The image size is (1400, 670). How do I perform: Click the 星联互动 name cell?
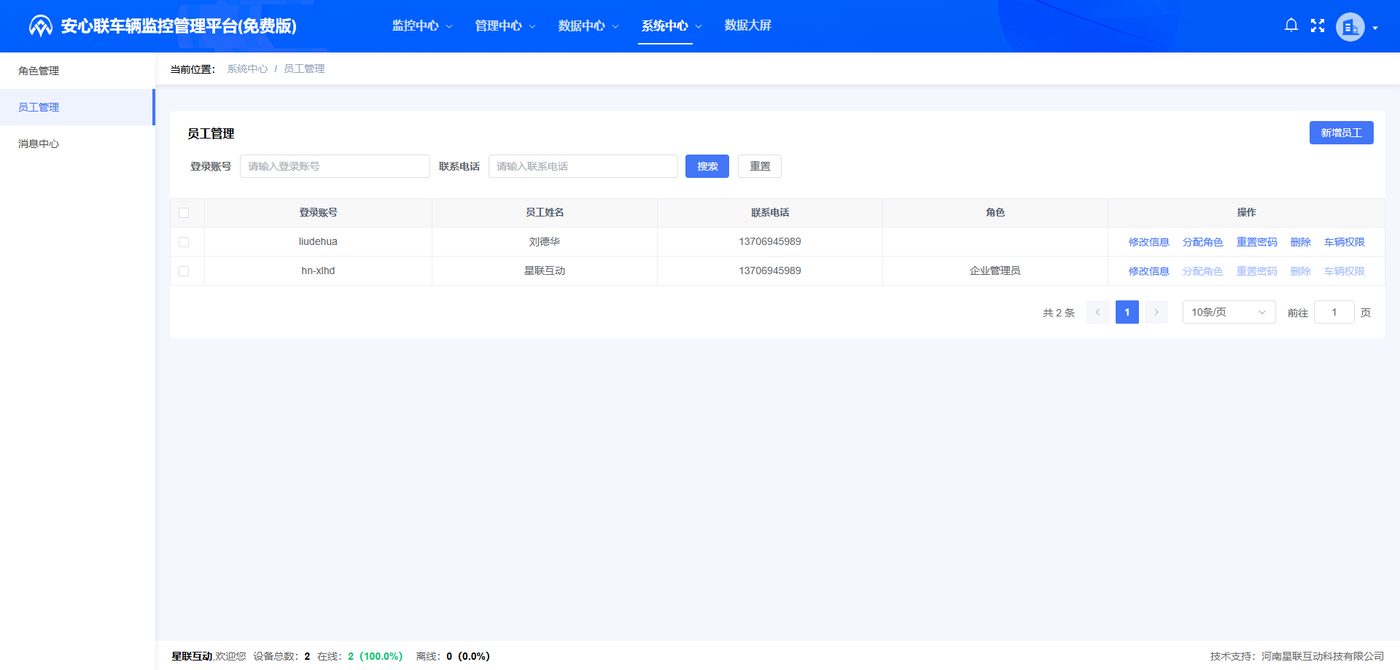pyautogui.click(x=545, y=271)
